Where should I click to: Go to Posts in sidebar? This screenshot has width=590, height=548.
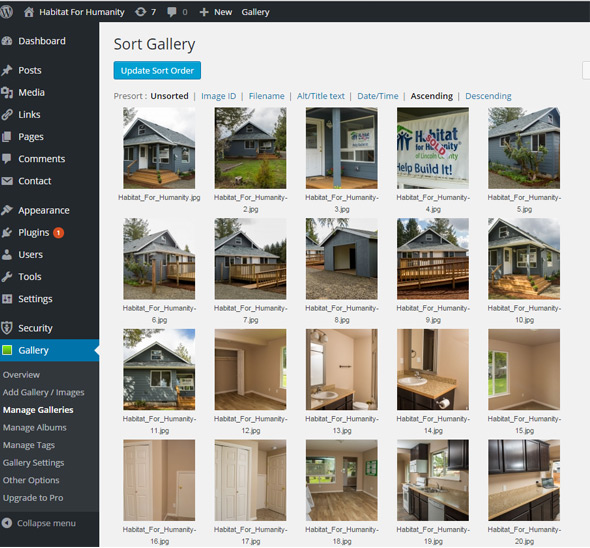pos(30,70)
